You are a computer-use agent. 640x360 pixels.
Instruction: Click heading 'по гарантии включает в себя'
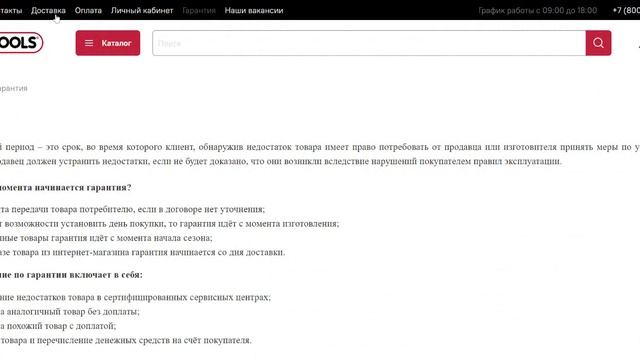pos(71,275)
